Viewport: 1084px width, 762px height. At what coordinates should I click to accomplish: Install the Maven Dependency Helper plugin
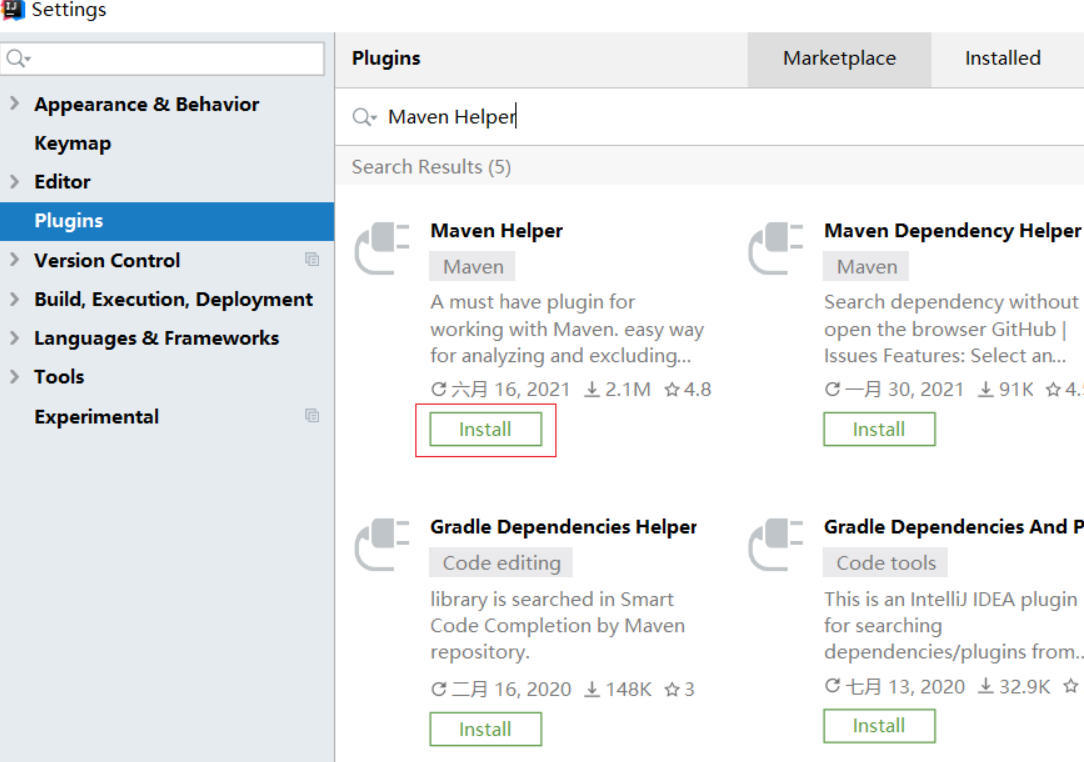tap(879, 429)
